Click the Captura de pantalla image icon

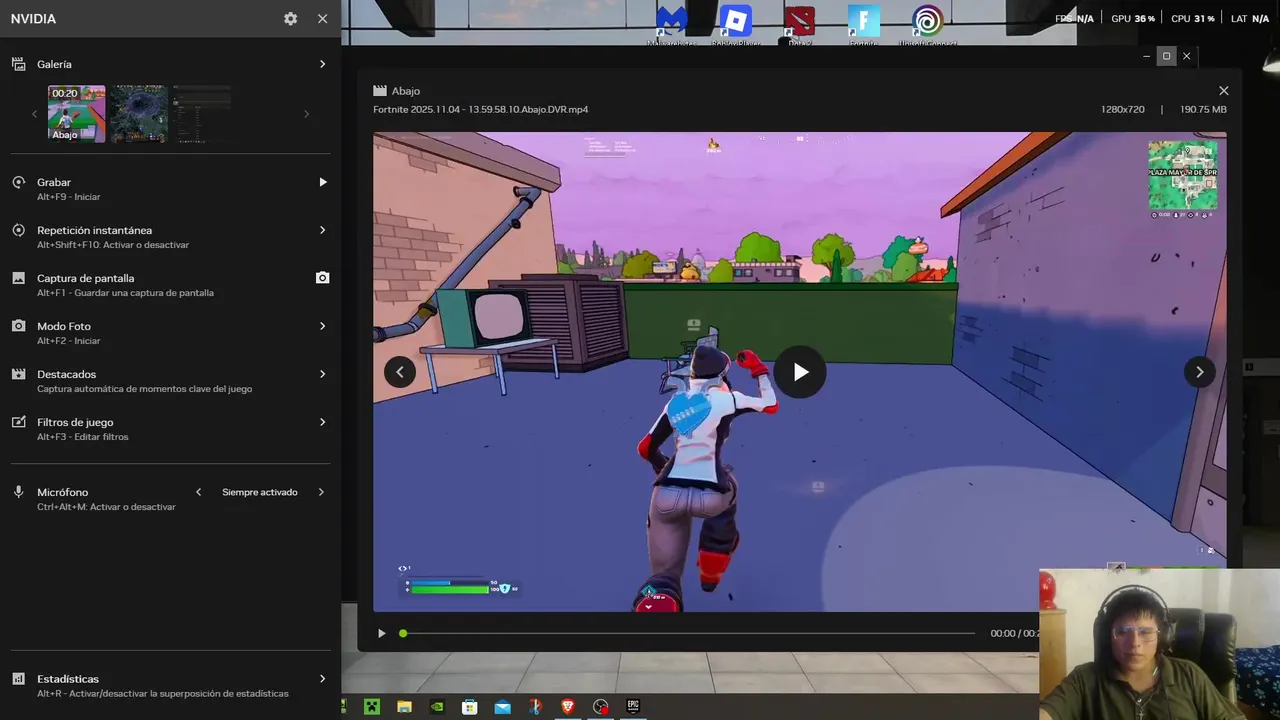coord(18,278)
